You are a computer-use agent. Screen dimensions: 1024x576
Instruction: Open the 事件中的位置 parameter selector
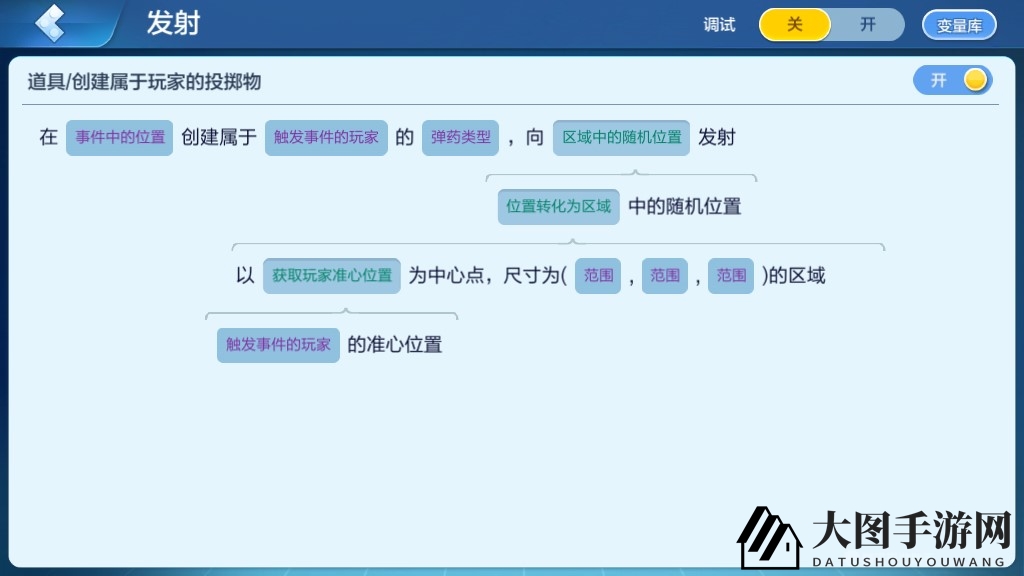(x=119, y=138)
